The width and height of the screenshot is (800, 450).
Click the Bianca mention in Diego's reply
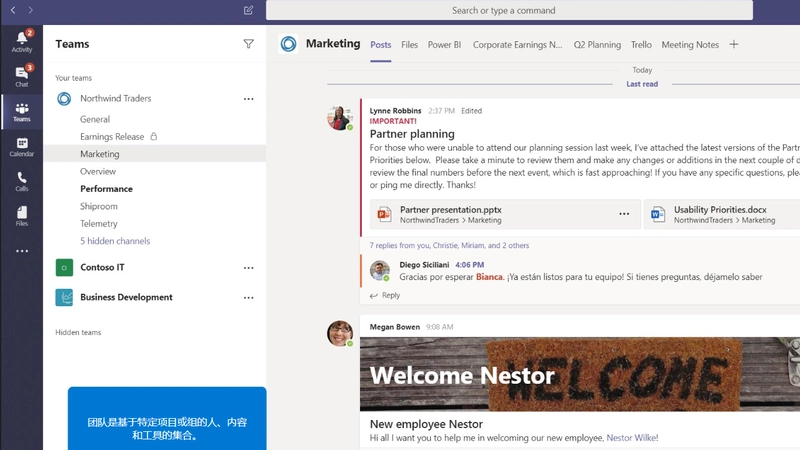tap(489, 277)
